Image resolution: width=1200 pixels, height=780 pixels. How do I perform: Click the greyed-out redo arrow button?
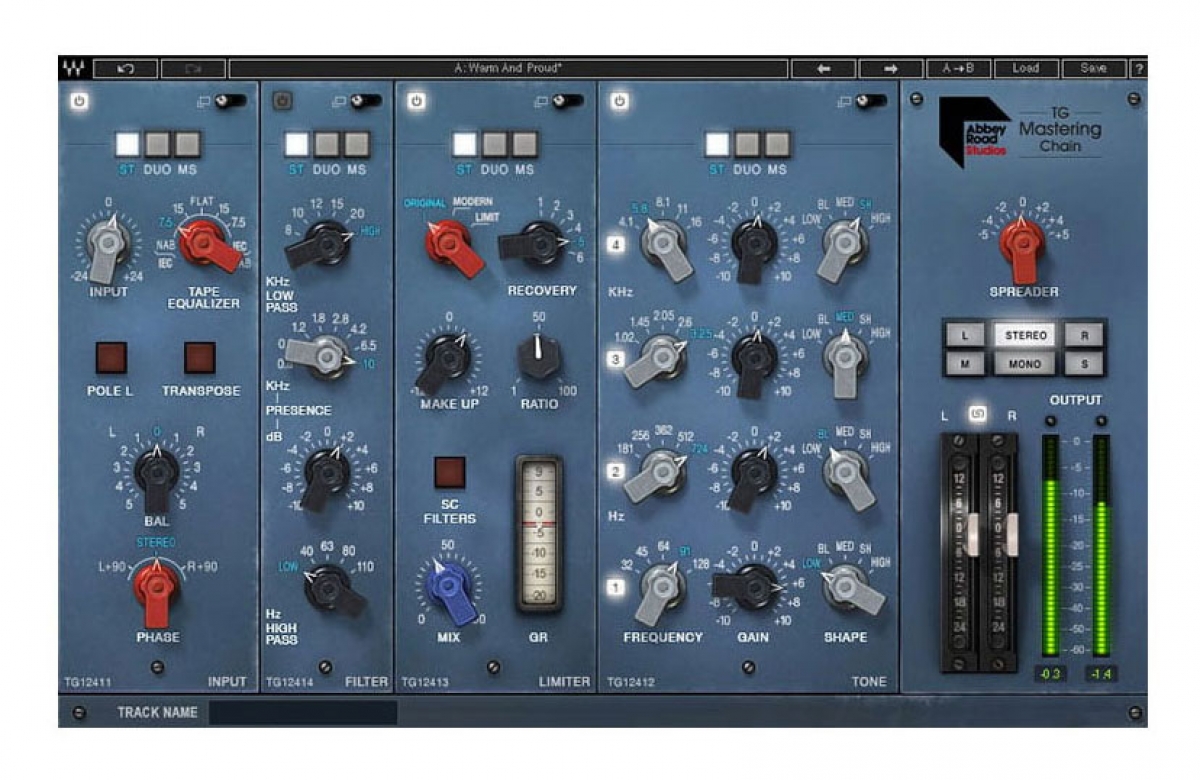(x=193, y=68)
